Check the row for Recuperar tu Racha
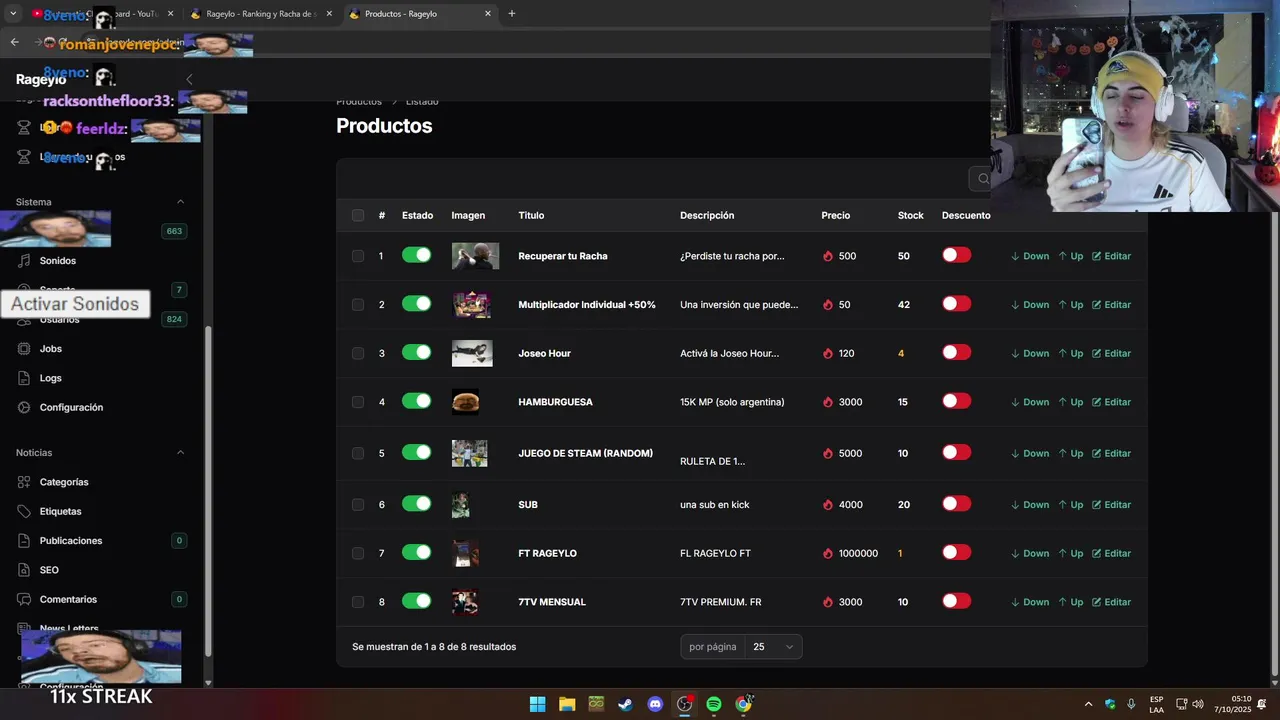 pos(358,256)
